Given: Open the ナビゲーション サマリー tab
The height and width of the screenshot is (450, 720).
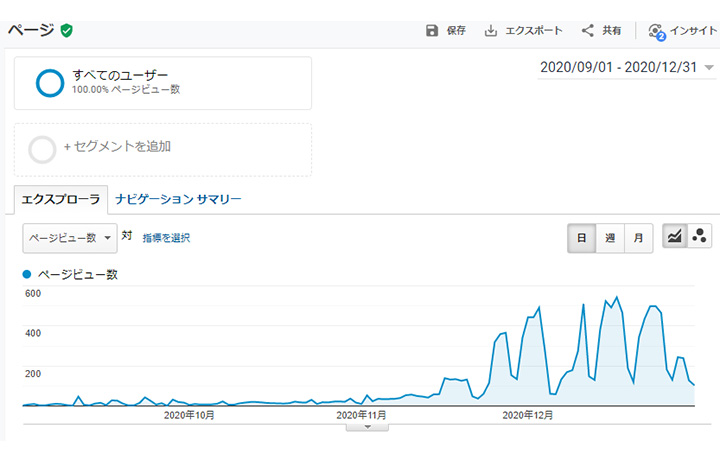Looking at the screenshot, I should [178, 199].
